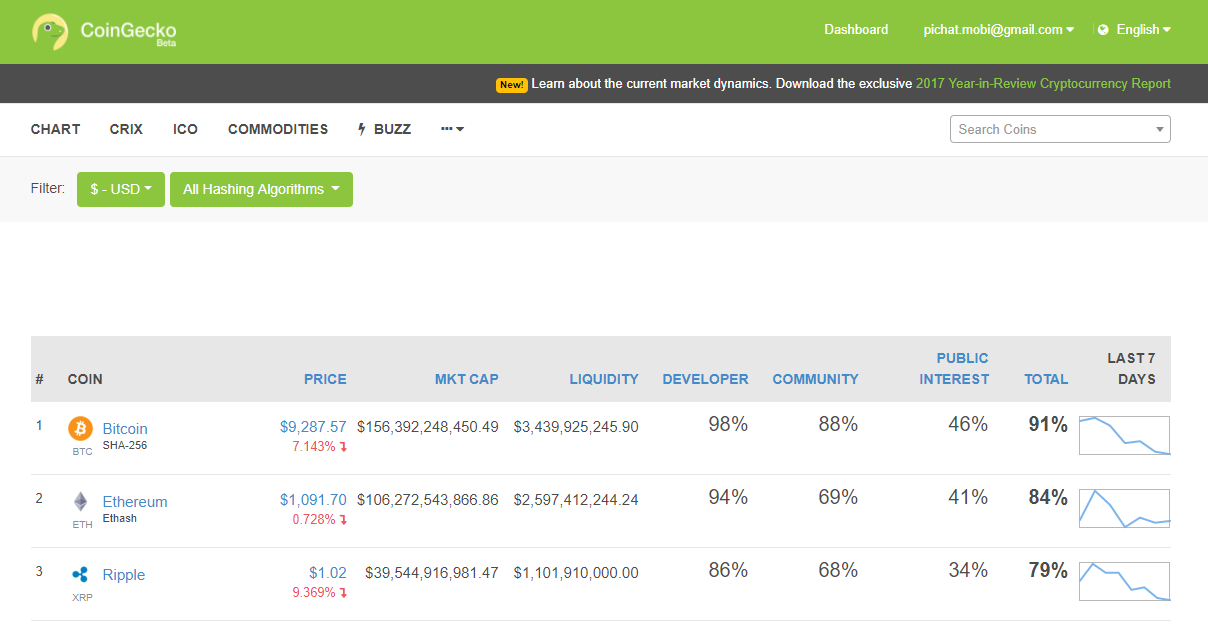Screen dimensions: 1208x626
Task: Click Ethereum's 69% community score
Action: tap(838, 497)
